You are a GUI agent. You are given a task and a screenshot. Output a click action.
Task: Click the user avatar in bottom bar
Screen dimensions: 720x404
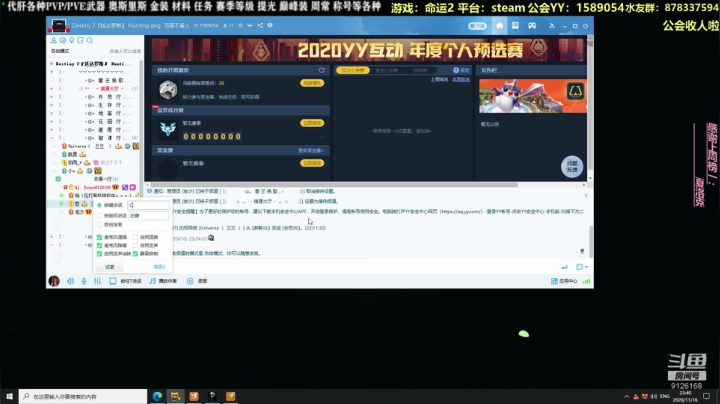pos(54,281)
